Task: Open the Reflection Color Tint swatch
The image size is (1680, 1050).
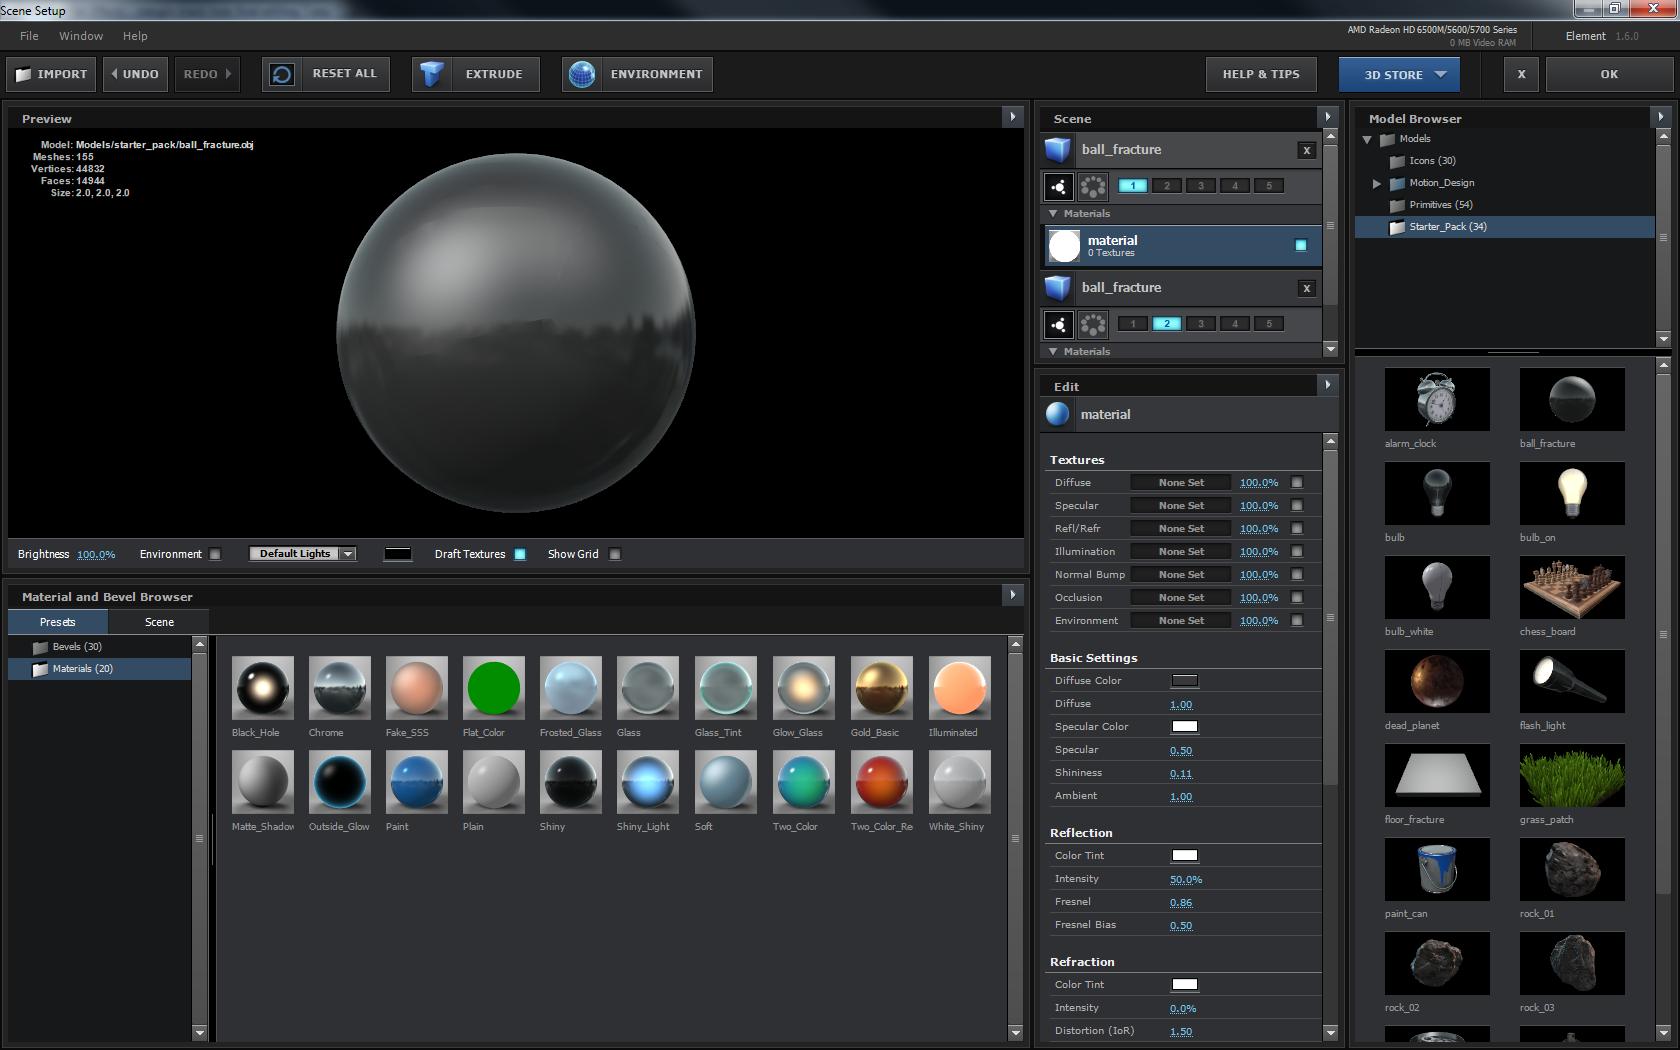Action: pos(1185,856)
